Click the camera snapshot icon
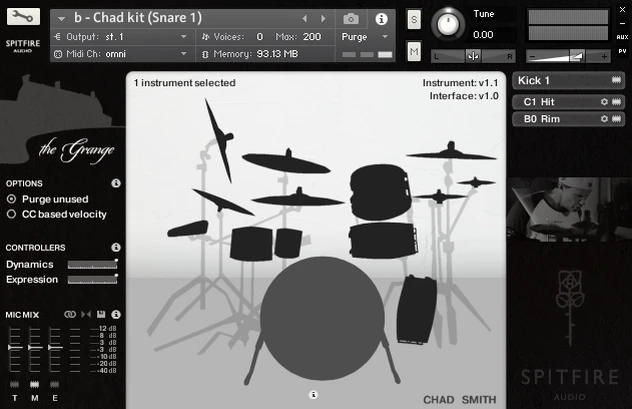 click(351, 19)
